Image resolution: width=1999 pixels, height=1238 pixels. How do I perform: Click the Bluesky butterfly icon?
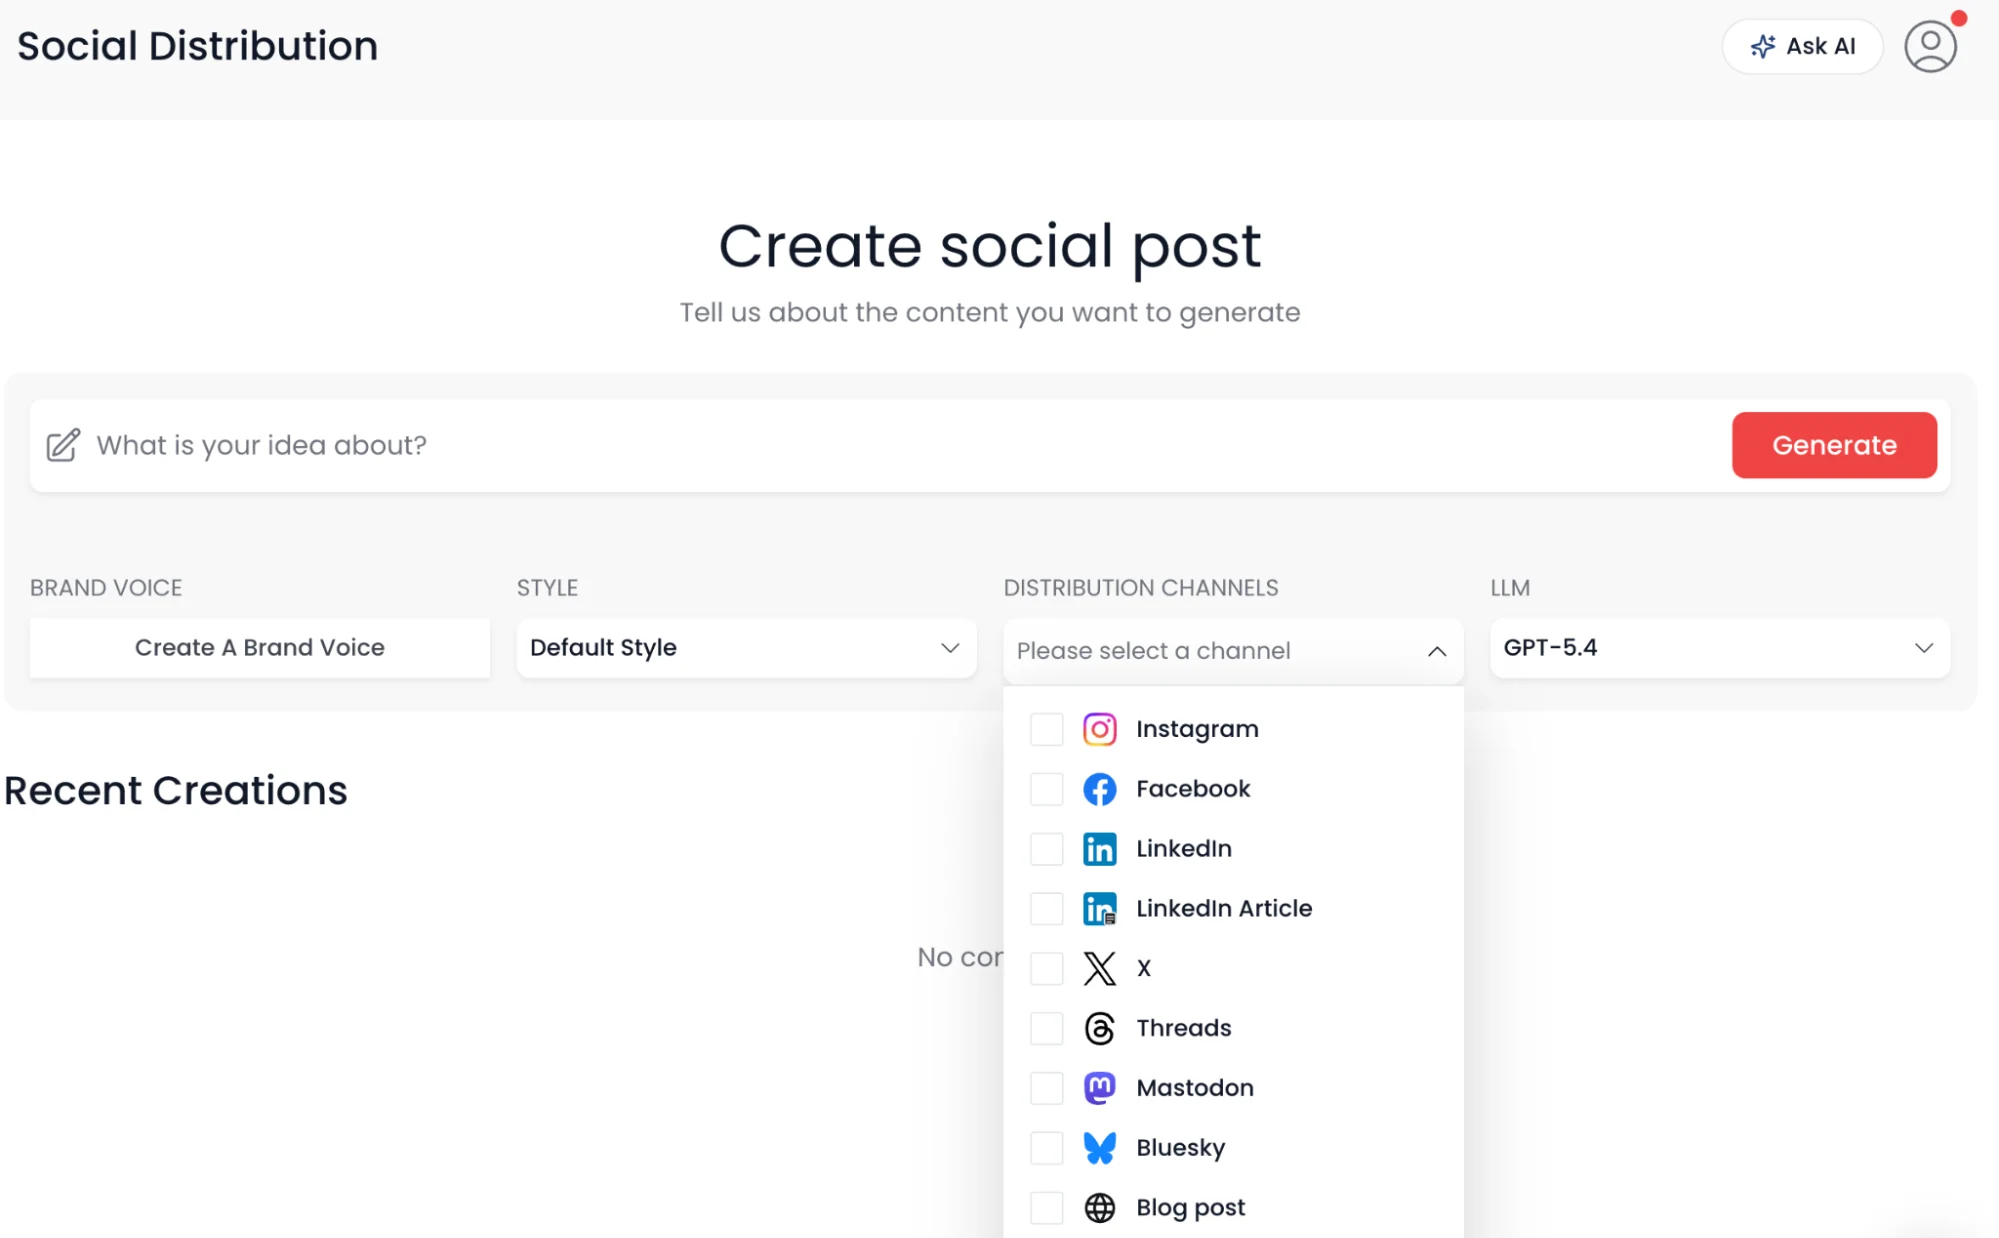click(1099, 1148)
